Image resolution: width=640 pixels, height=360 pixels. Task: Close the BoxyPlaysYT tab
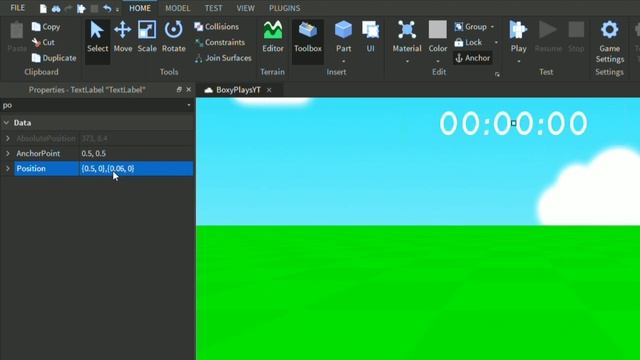pos(269,90)
